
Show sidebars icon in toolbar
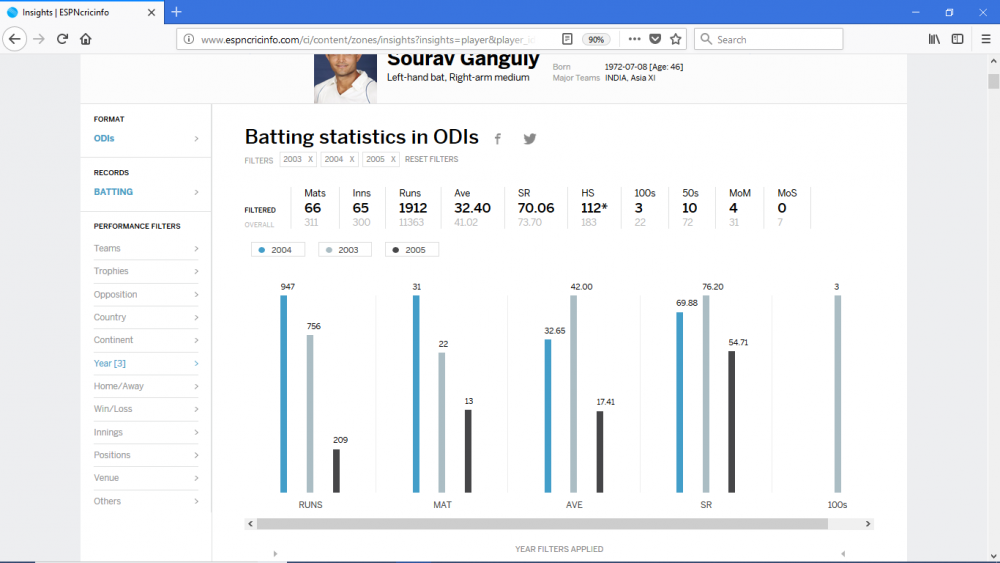(x=957, y=39)
